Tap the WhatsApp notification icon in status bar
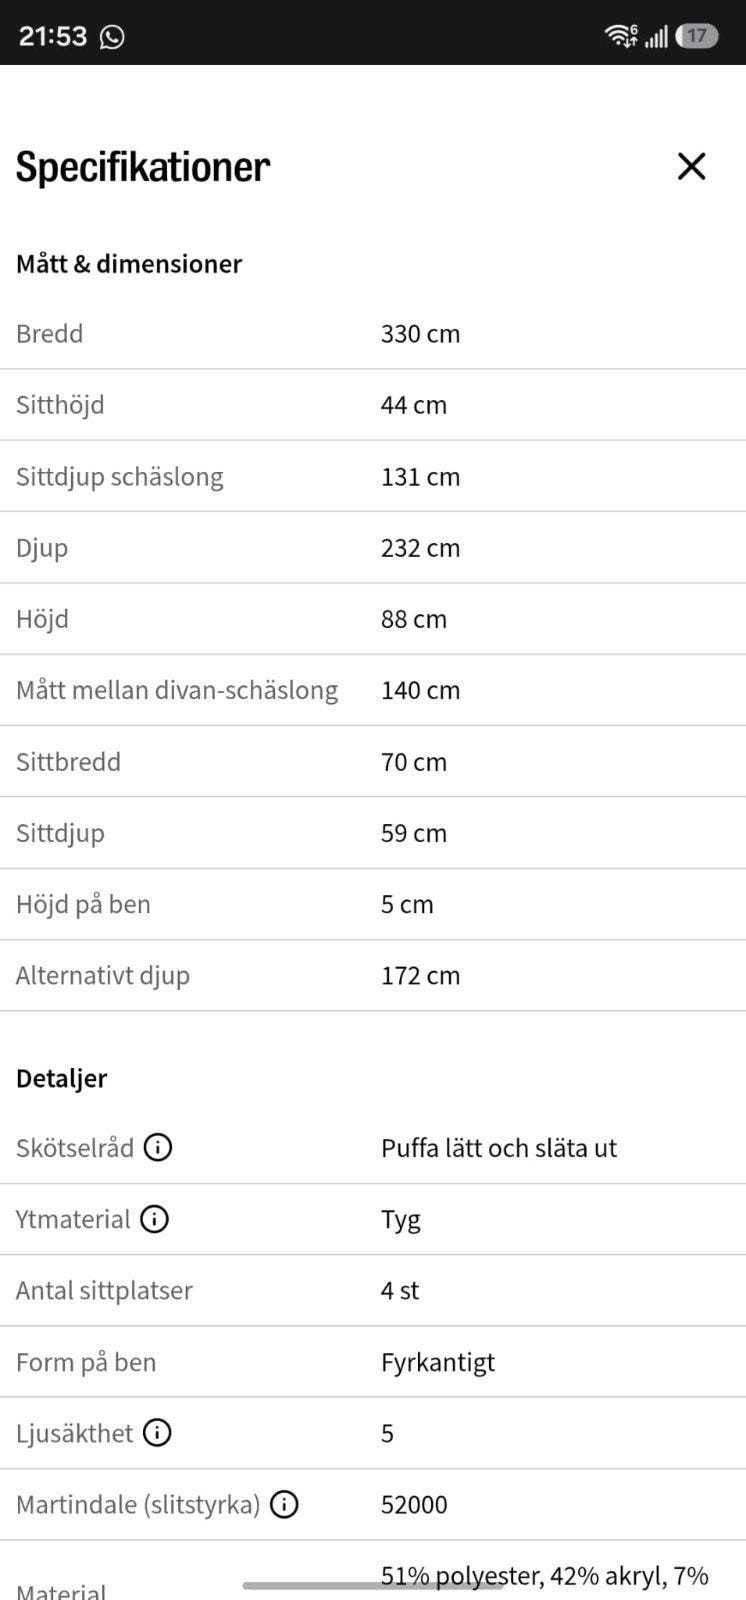The width and height of the screenshot is (746, 1600). 112,37
